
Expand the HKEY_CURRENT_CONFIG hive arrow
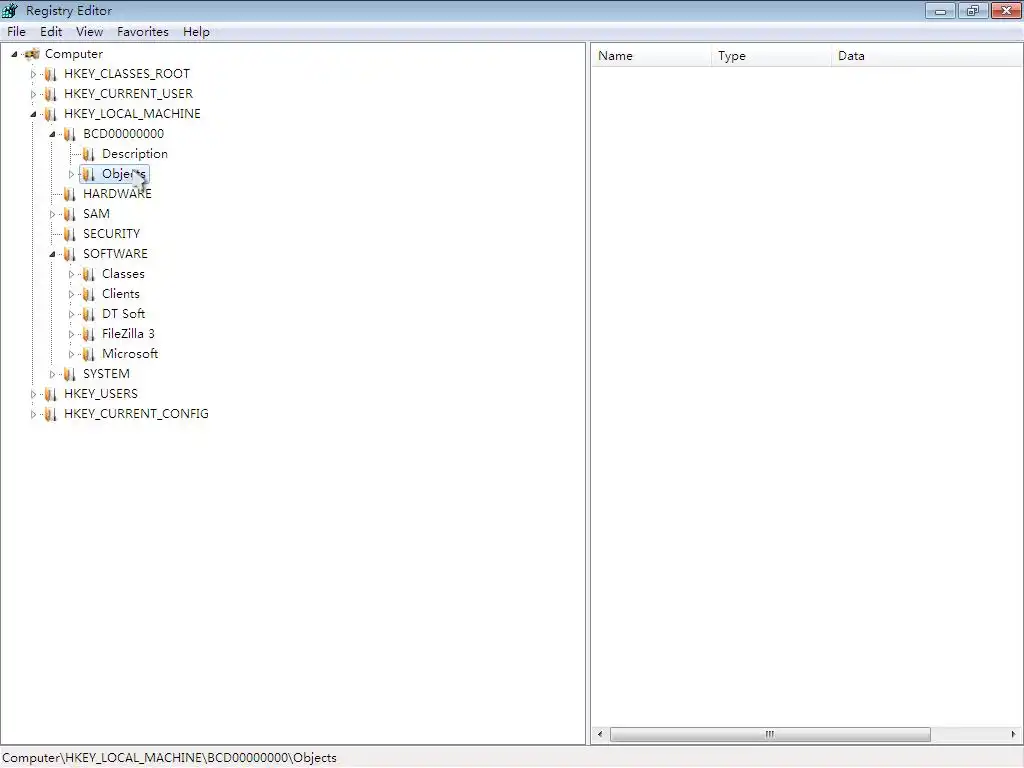tap(33, 414)
